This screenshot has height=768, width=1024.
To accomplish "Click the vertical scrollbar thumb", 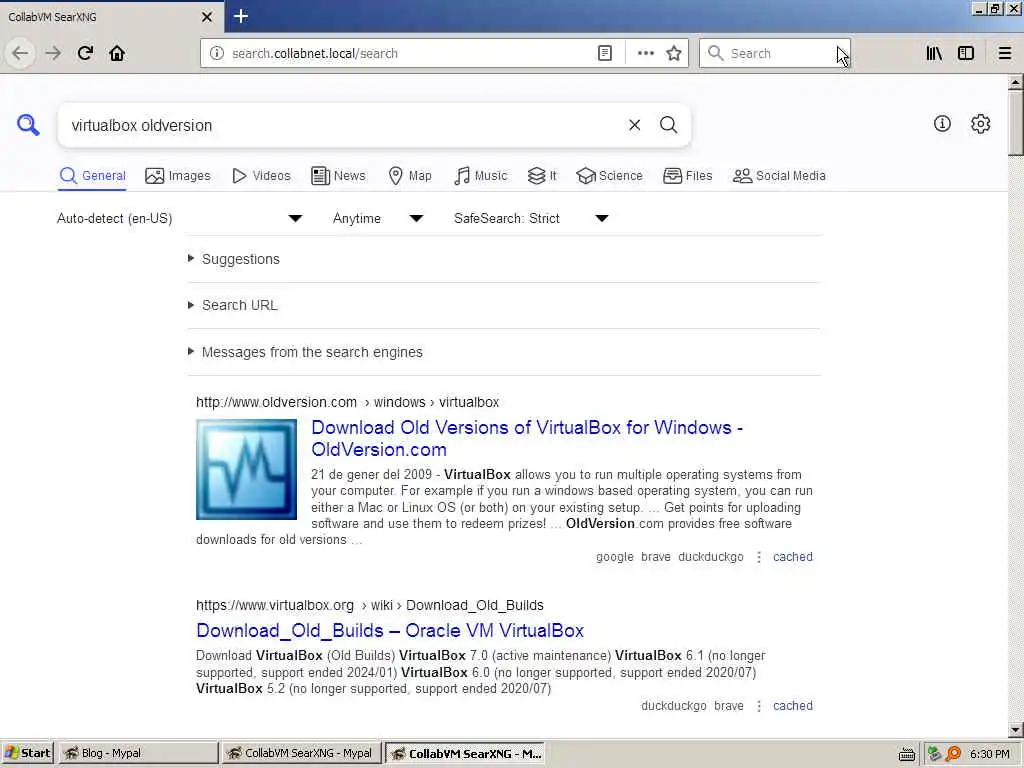I will (1015, 123).
